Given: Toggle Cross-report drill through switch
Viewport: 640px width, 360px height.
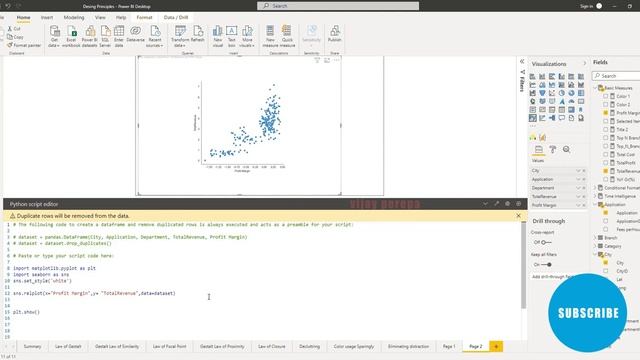Looking at the screenshot, I should tap(546, 242).
